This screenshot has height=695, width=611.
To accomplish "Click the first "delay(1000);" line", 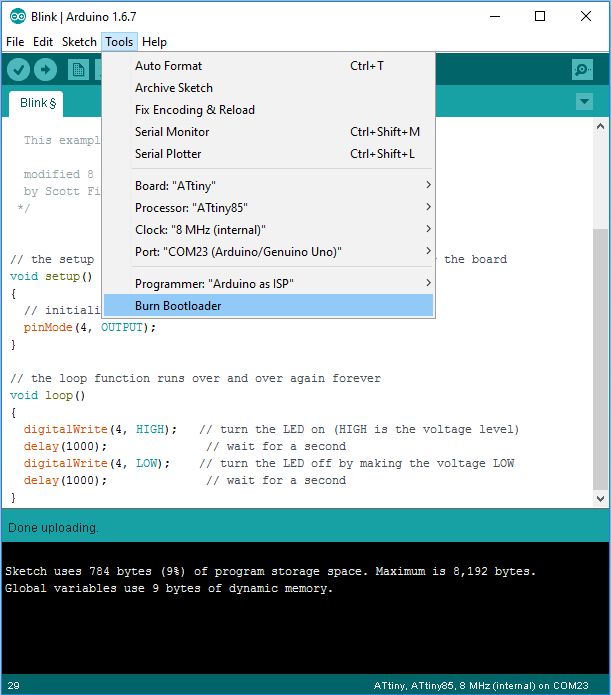I will point(65,446).
